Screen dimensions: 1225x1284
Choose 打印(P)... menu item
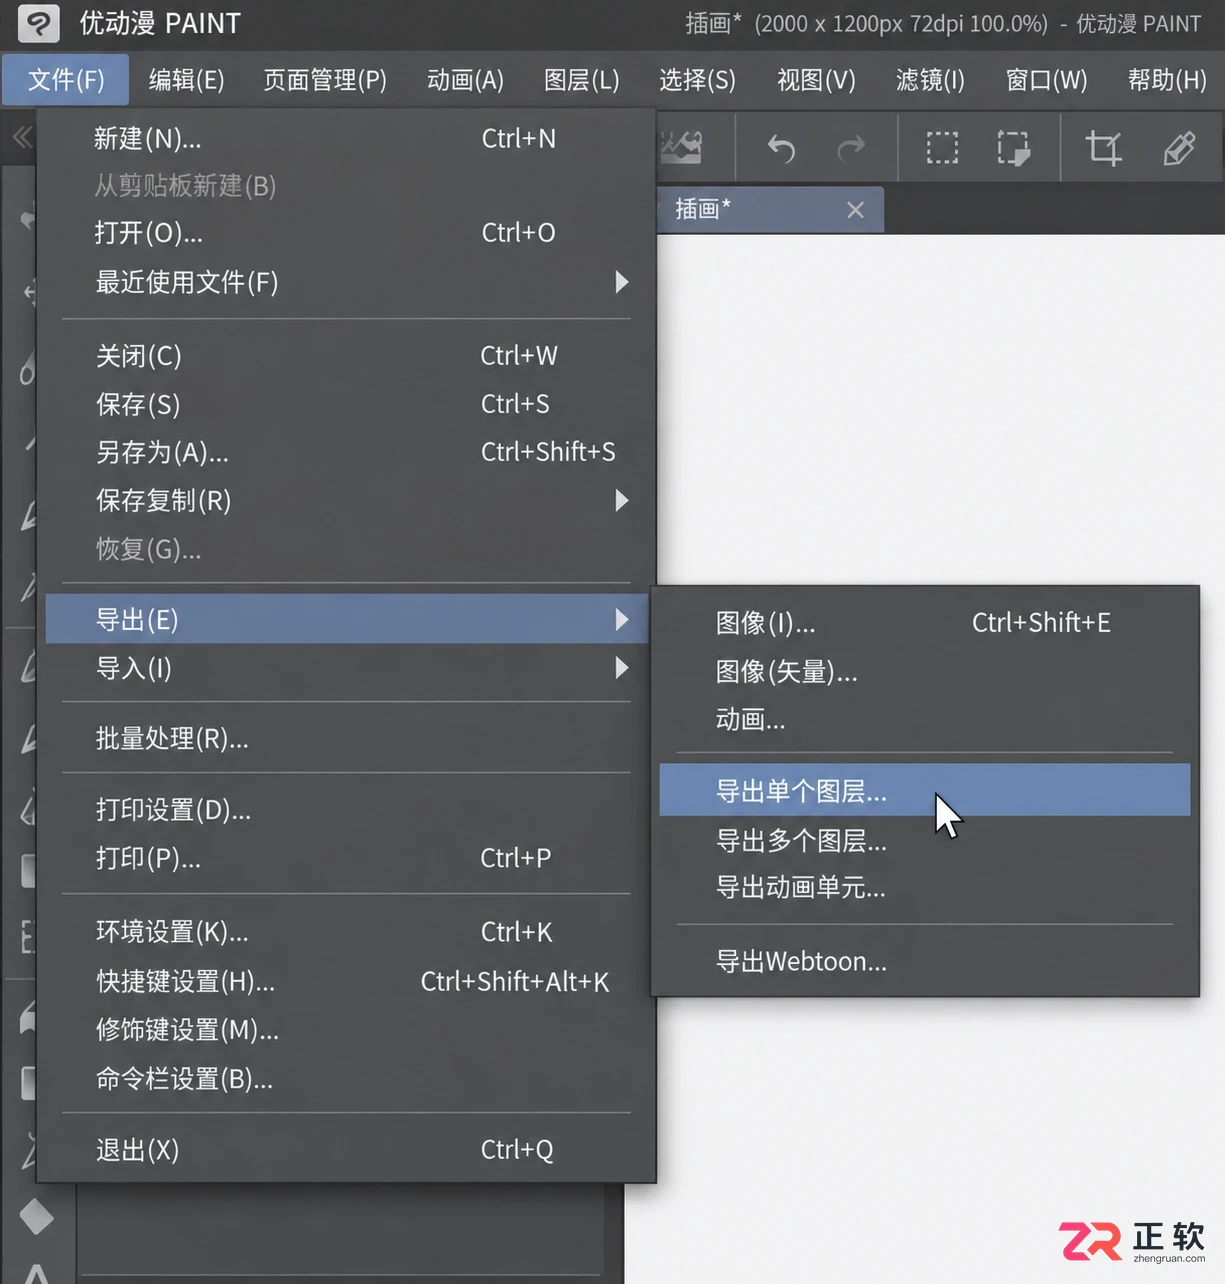(346, 858)
